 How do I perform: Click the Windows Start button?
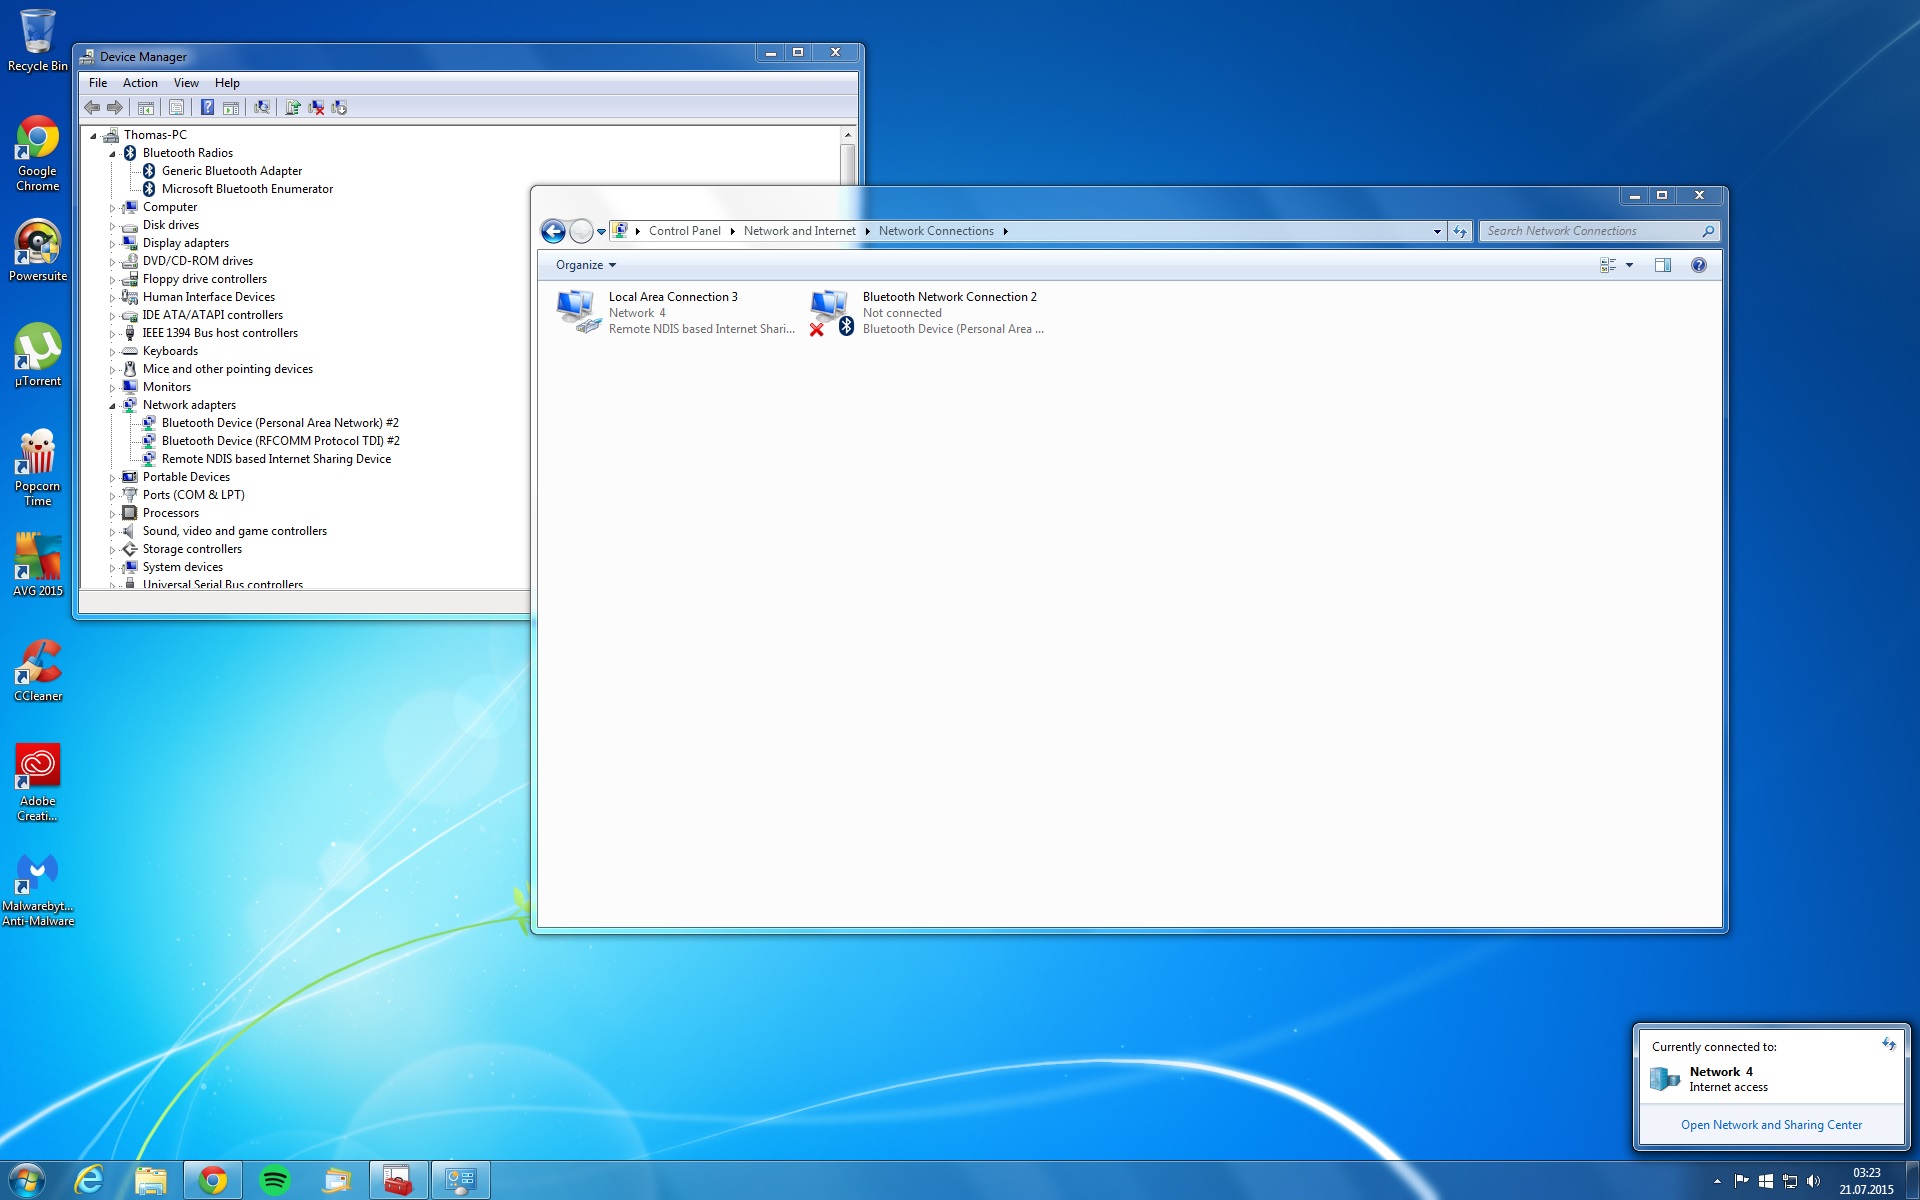26,1180
